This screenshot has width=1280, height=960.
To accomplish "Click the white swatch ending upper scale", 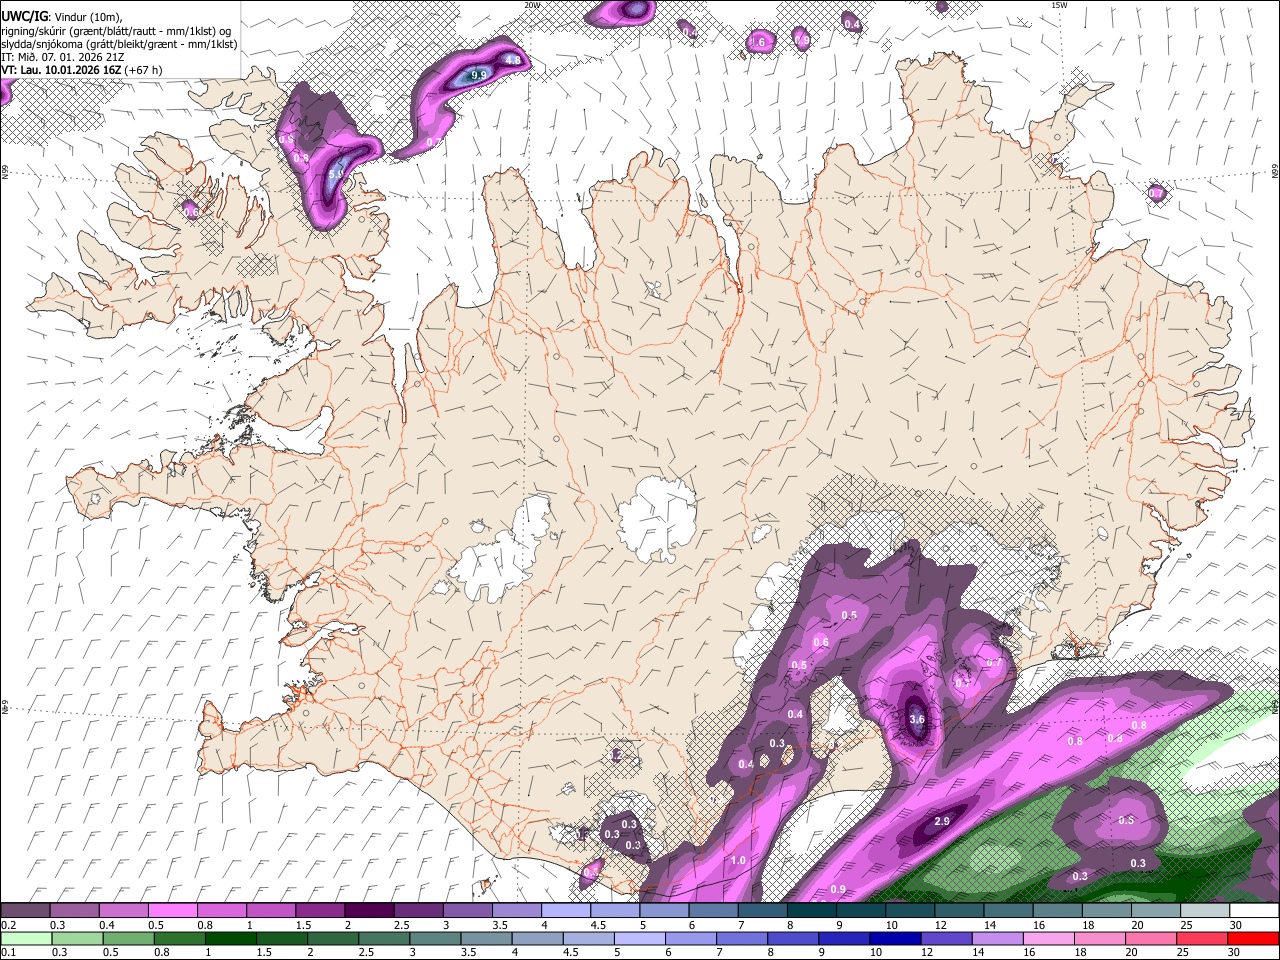I will (1254, 911).
